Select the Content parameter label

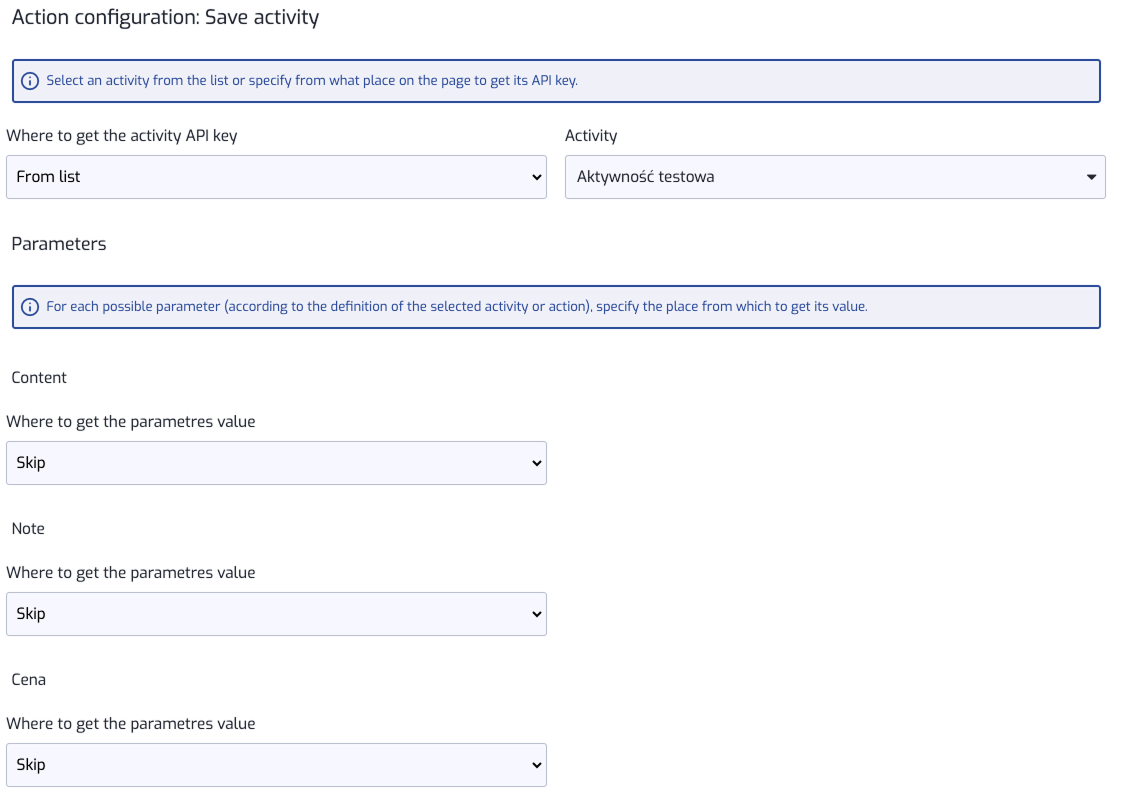(x=39, y=378)
